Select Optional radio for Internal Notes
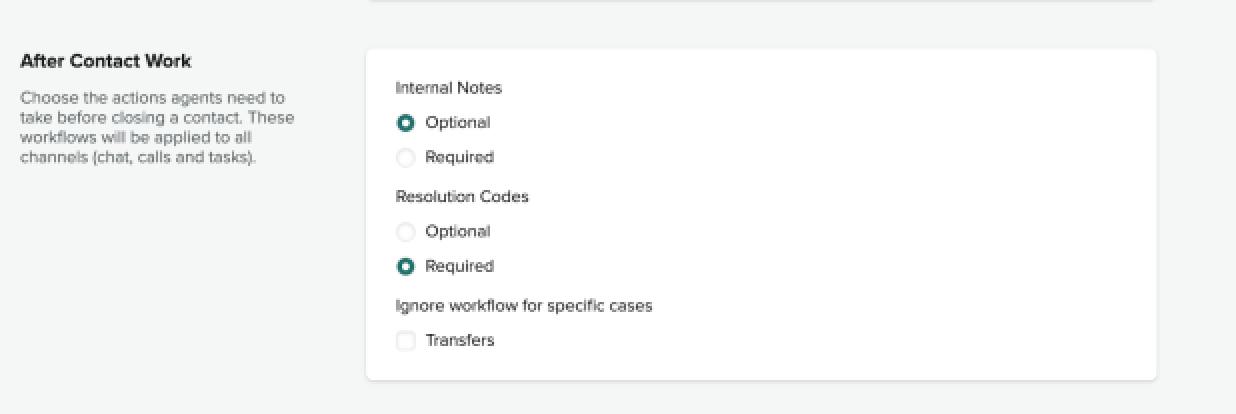 coord(405,123)
